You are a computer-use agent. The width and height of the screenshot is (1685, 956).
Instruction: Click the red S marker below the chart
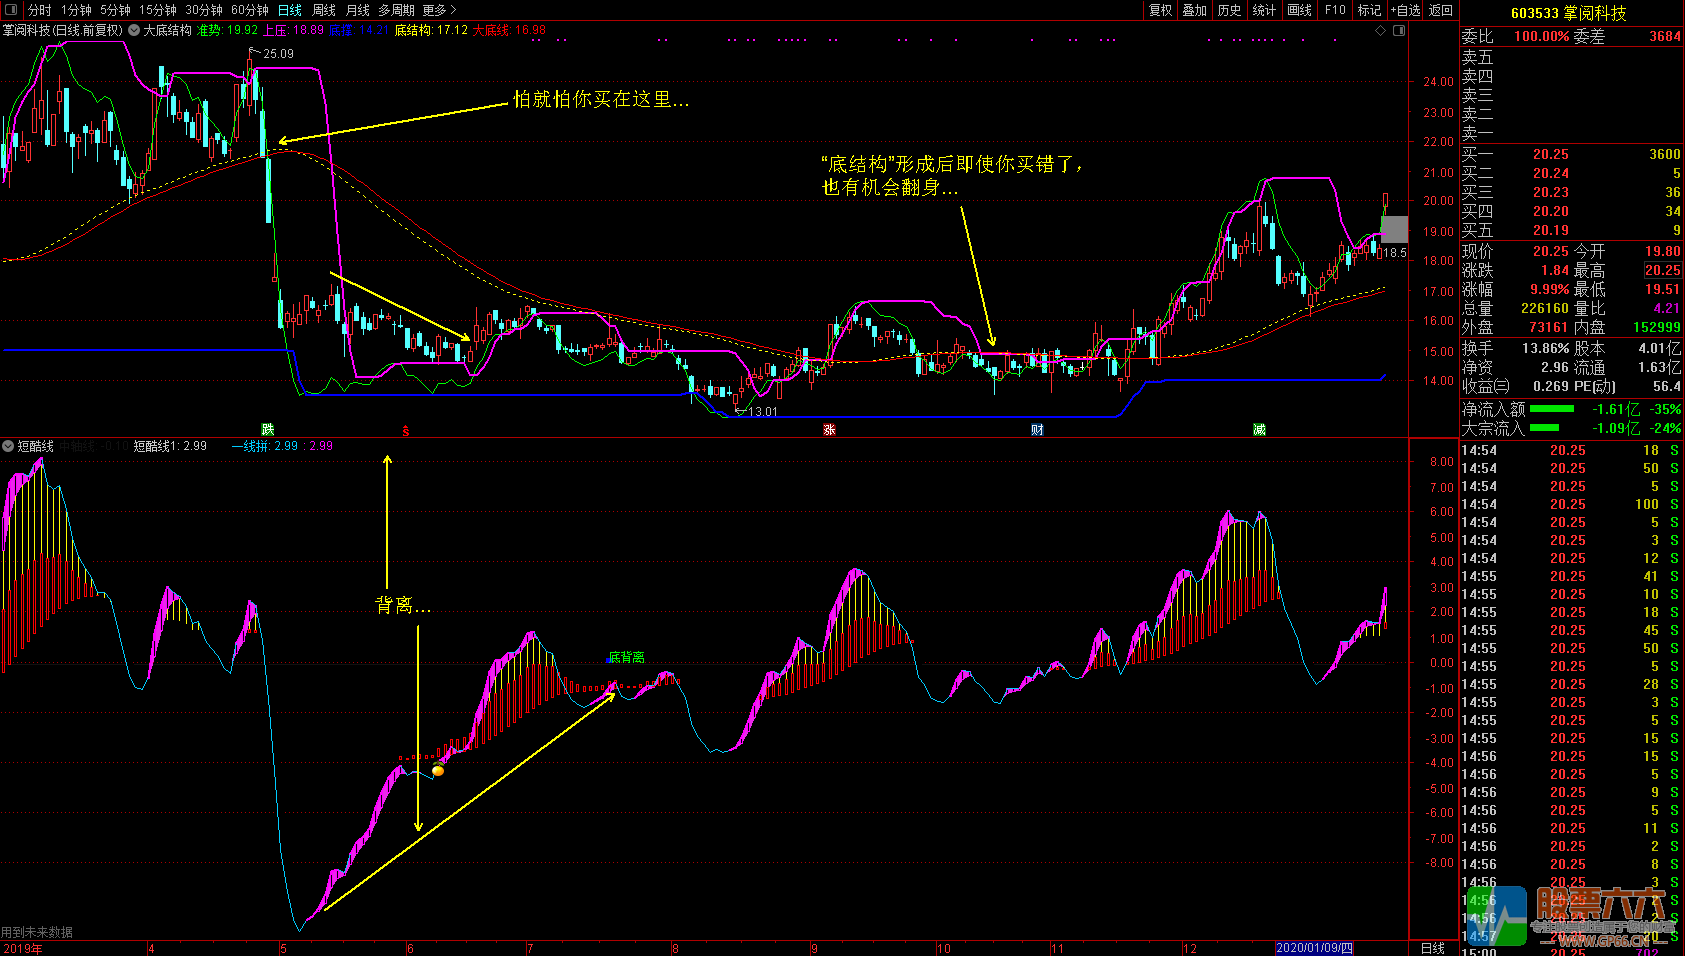click(406, 431)
